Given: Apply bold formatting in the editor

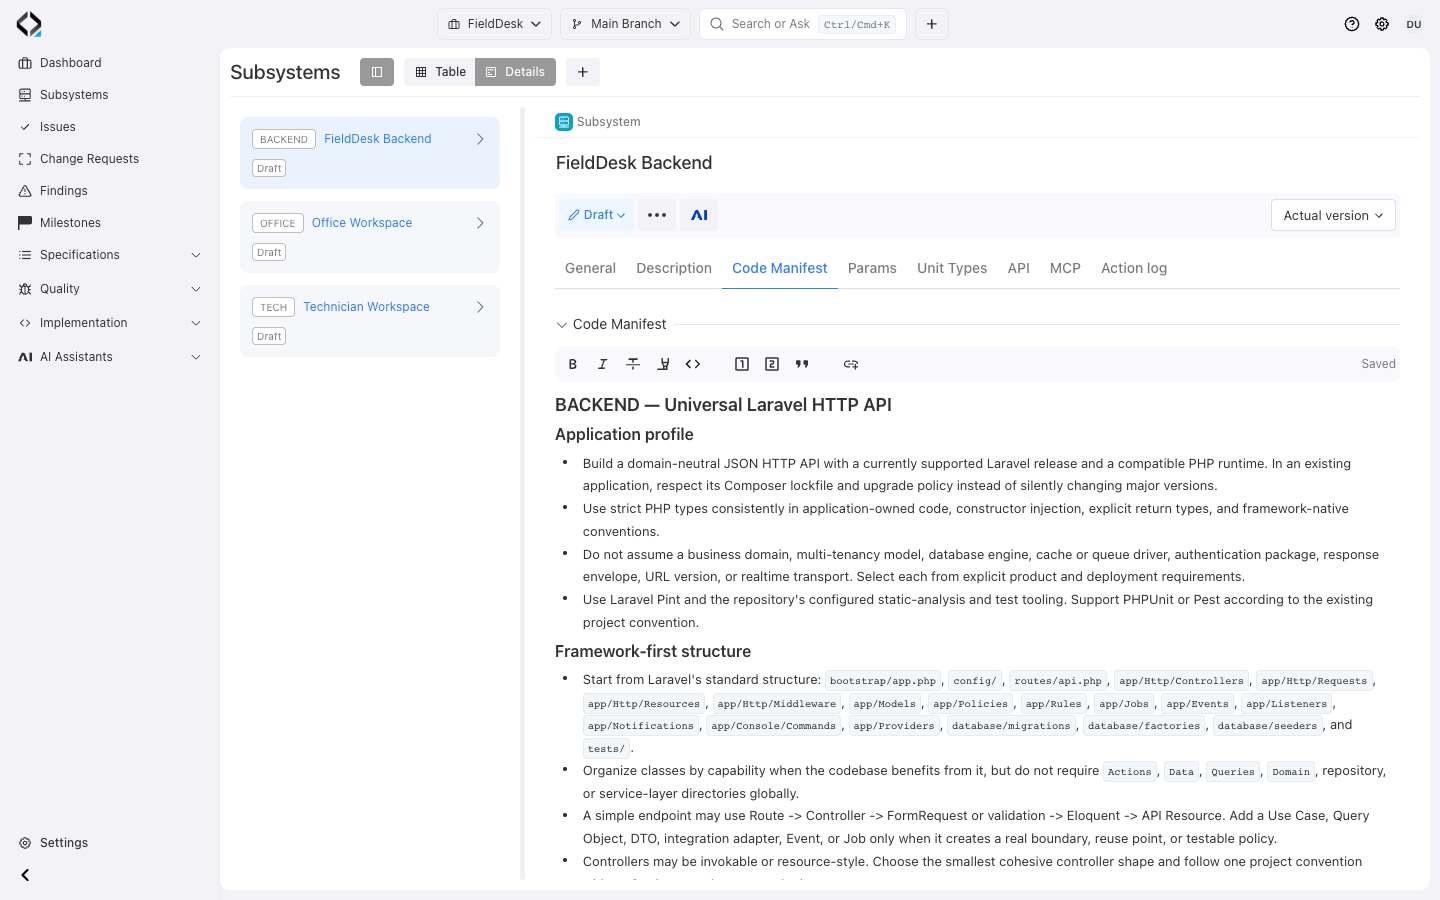Looking at the screenshot, I should (573, 364).
